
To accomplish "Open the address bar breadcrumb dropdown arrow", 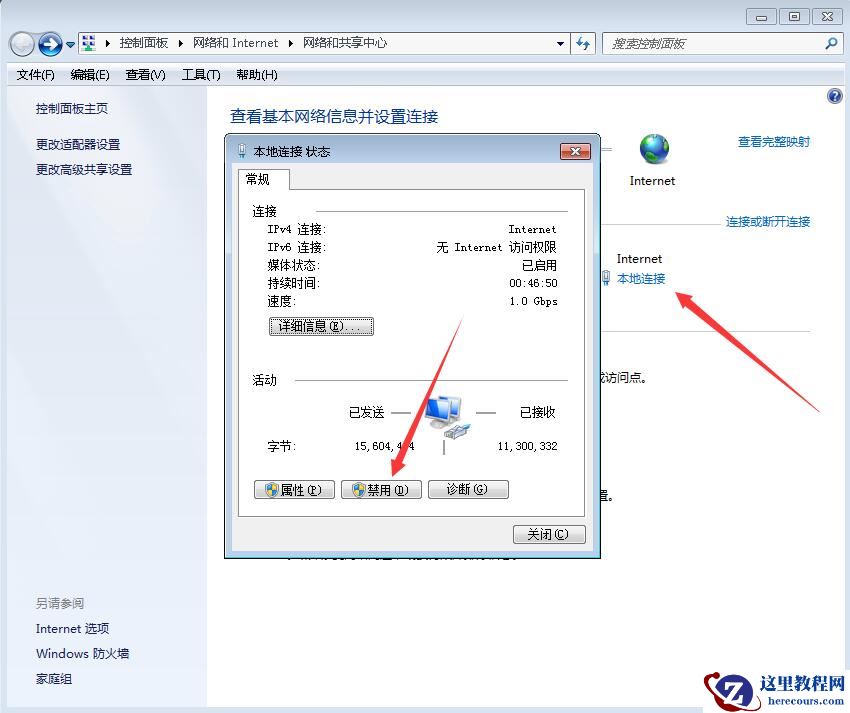I will click(562, 43).
